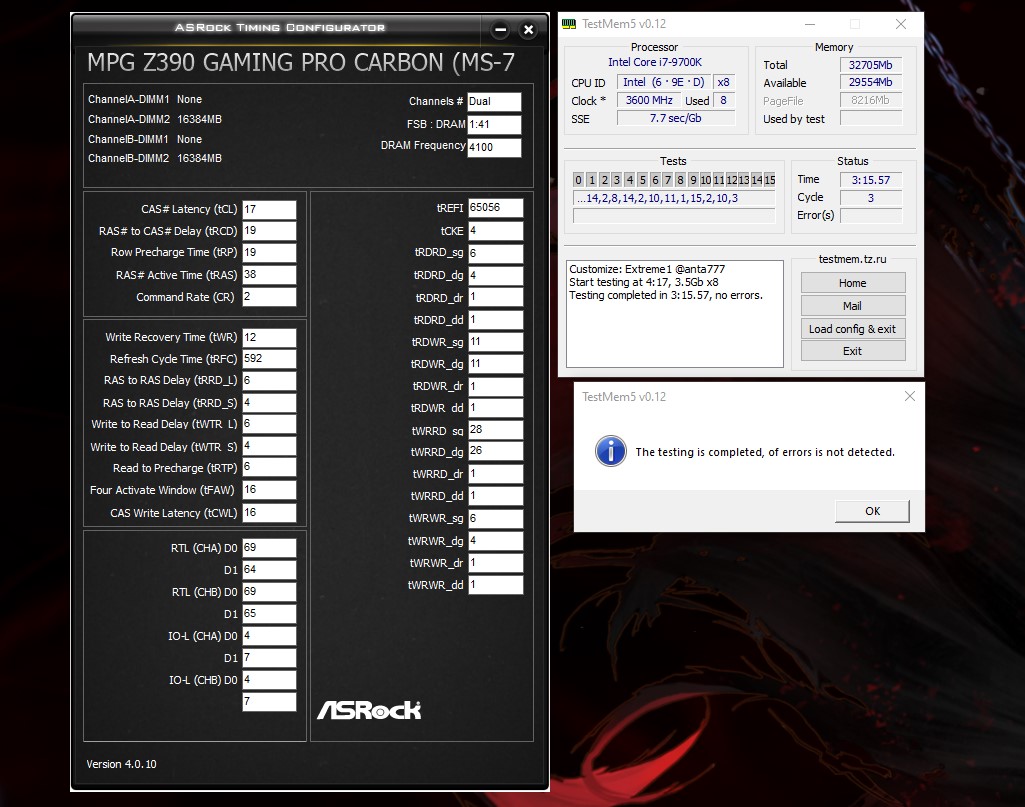Click the Time value 3:15.57
Image resolution: width=1025 pixels, height=807 pixels.
tap(871, 180)
